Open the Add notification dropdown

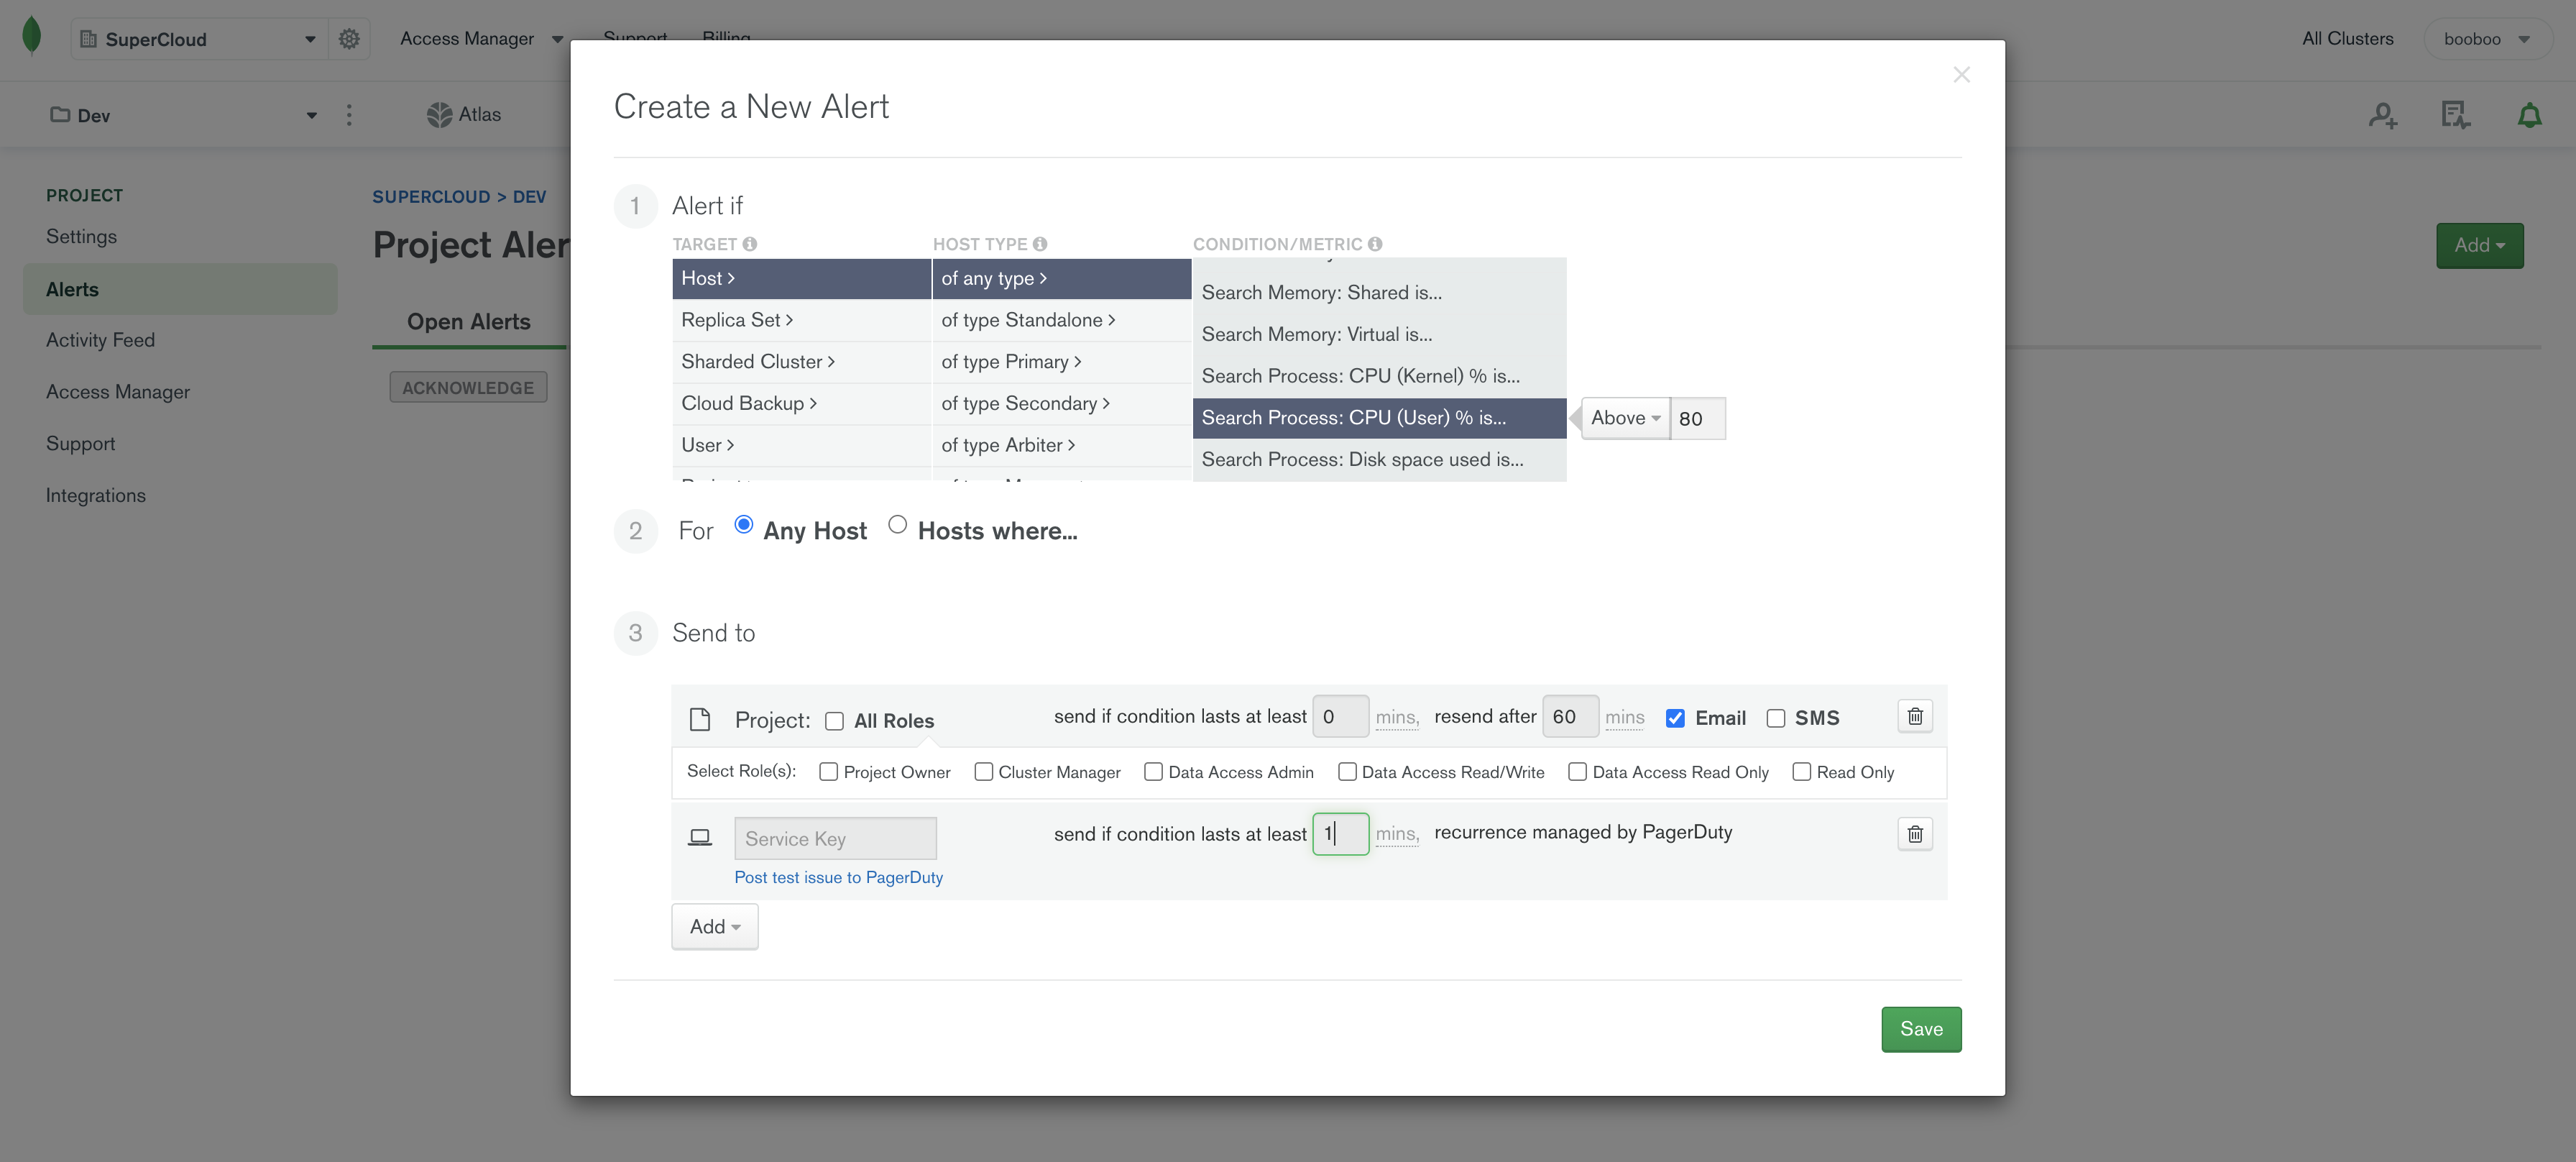point(714,927)
